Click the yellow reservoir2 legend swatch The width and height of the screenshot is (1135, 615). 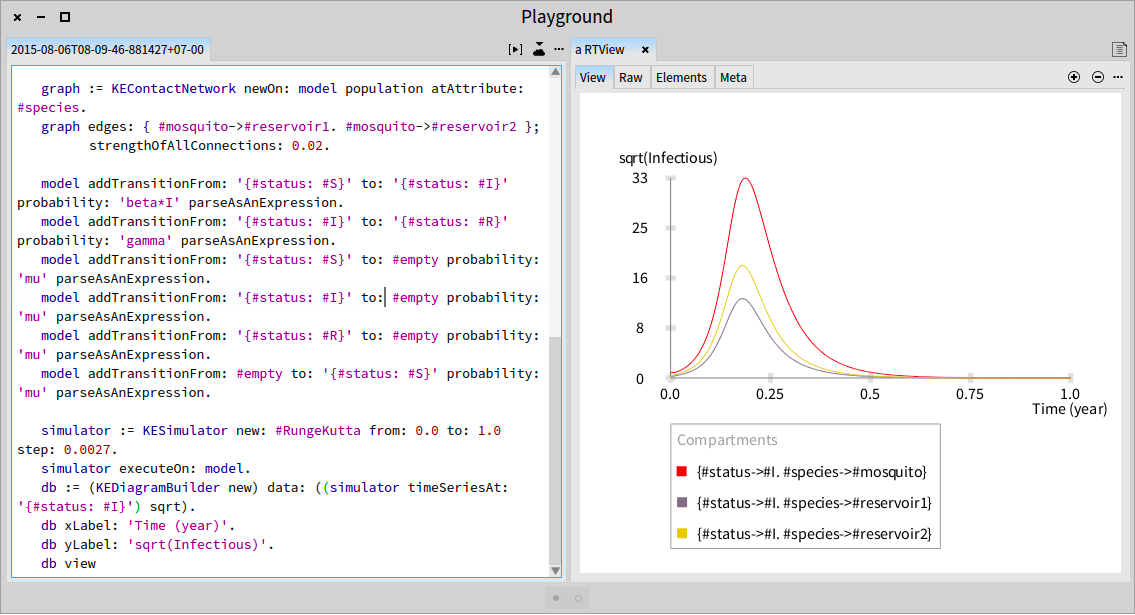click(681, 533)
